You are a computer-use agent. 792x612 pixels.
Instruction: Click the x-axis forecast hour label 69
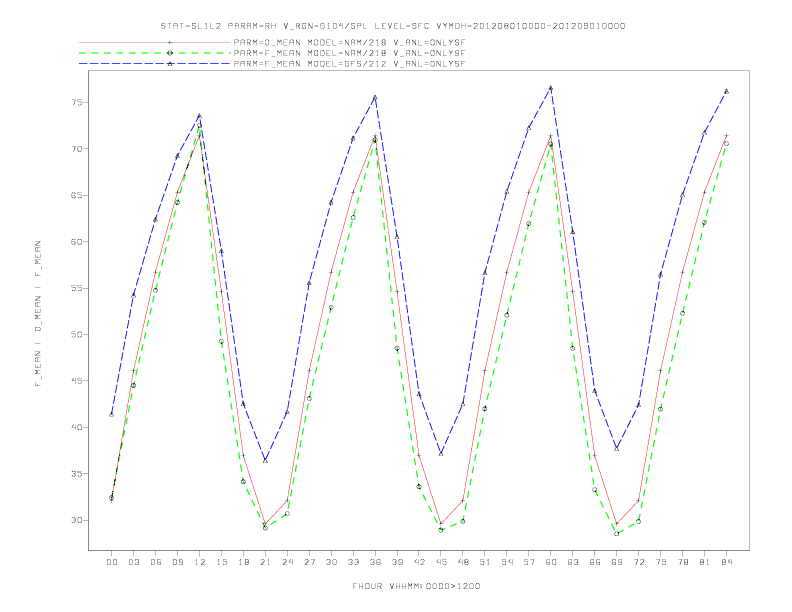coord(617,562)
